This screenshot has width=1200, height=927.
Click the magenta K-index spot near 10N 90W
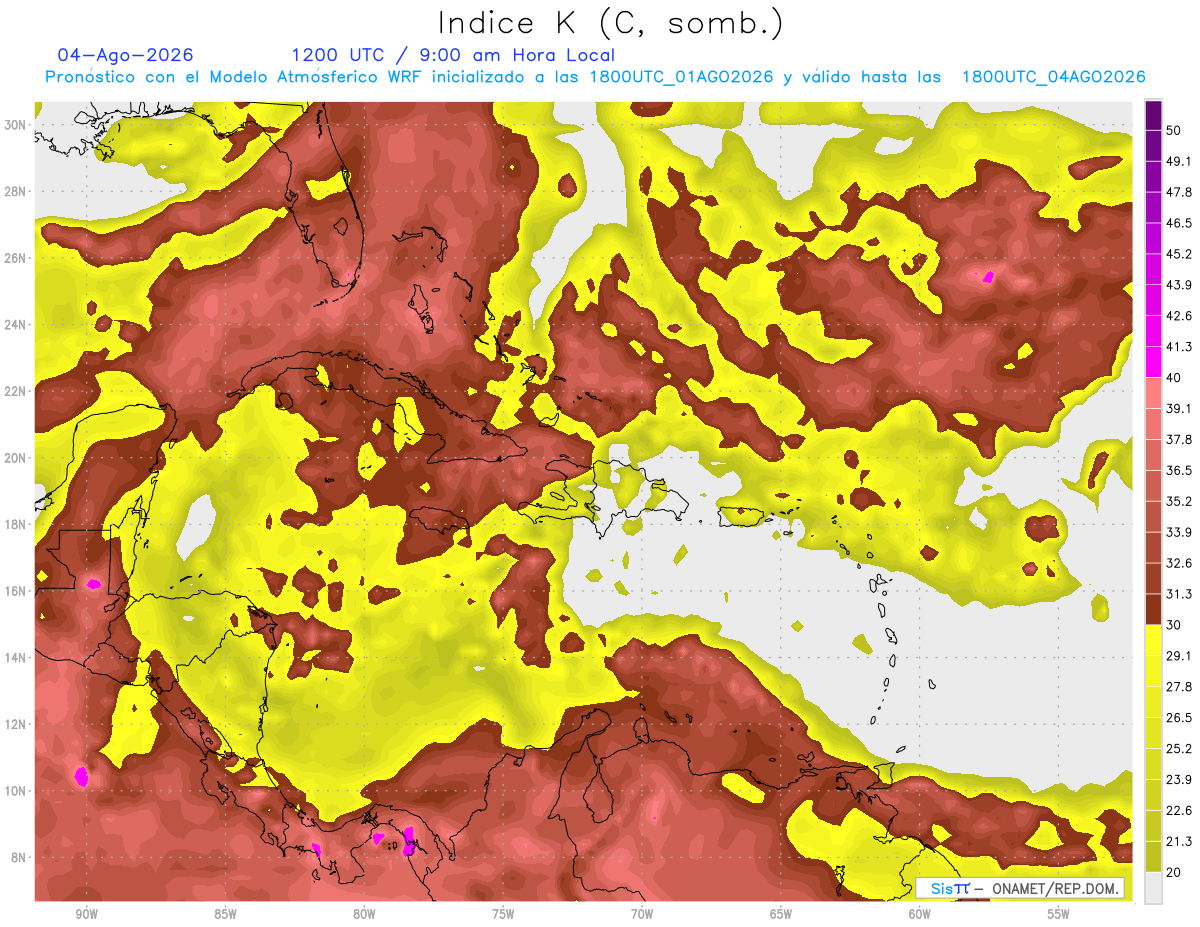point(82,776)
